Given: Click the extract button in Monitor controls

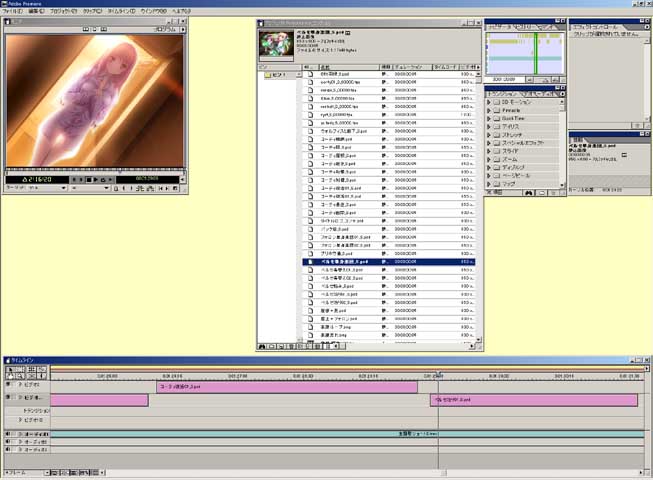Looking at the screenshot, I should (150, 189).
